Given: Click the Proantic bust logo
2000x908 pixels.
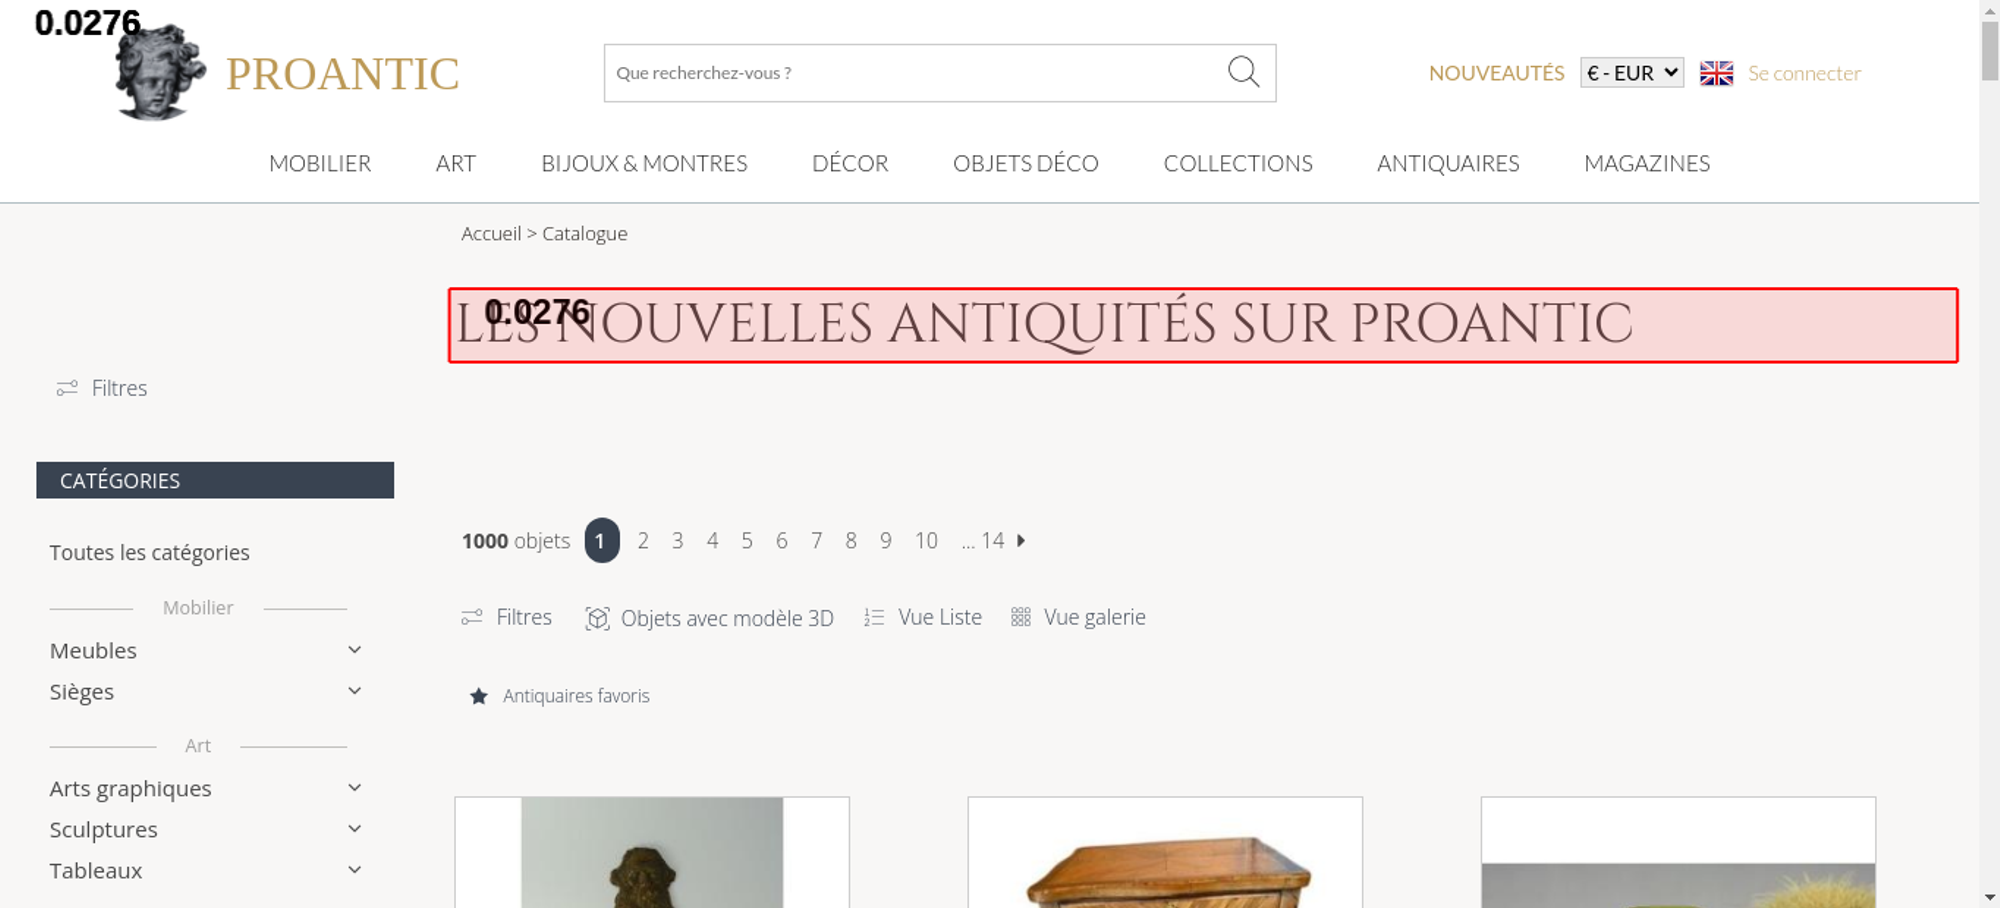Looking at the screenshot, I should pos(160,72).
